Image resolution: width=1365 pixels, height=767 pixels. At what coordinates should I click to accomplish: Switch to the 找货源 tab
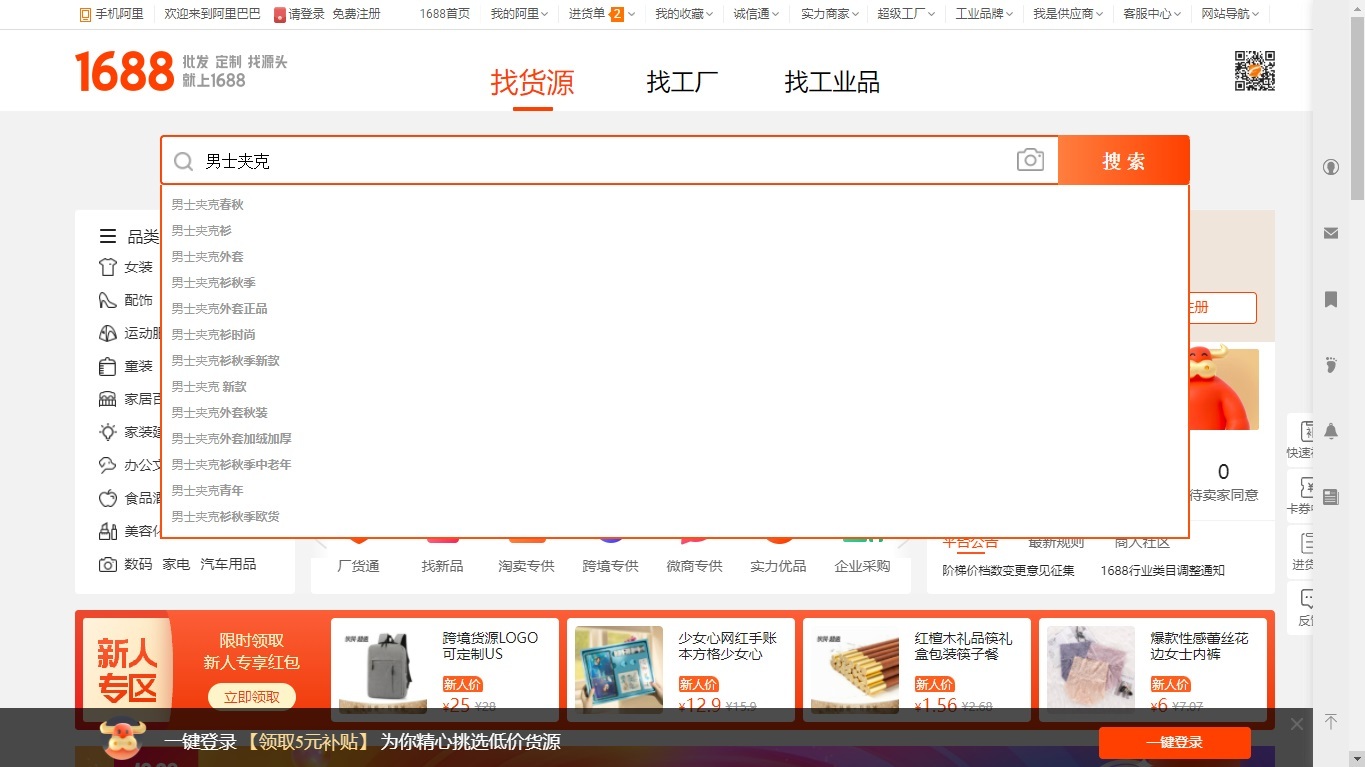pos(532,82)
